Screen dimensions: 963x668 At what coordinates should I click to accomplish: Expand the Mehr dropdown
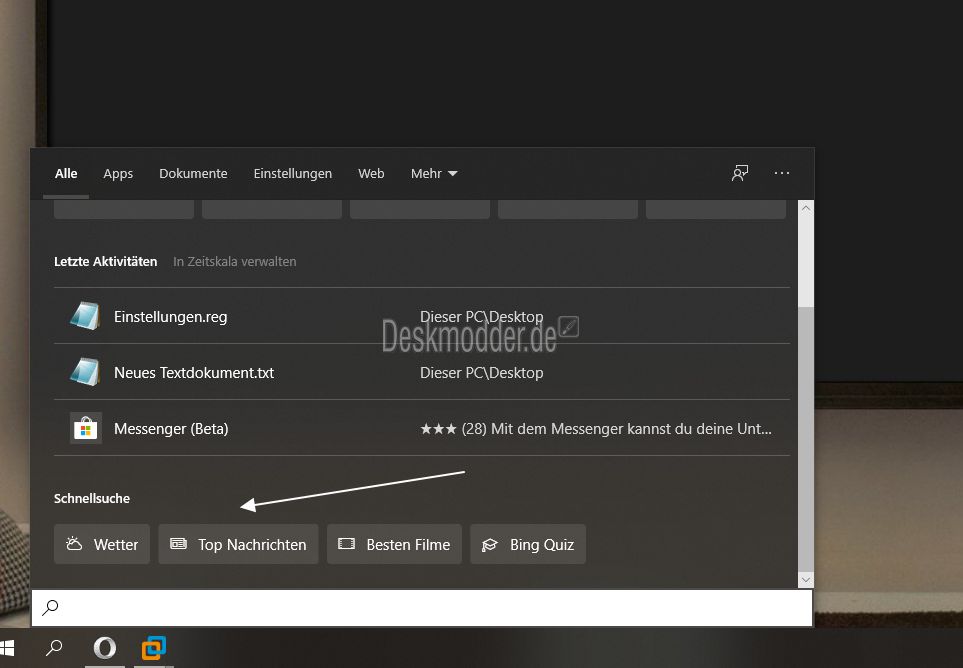point(434,174)
